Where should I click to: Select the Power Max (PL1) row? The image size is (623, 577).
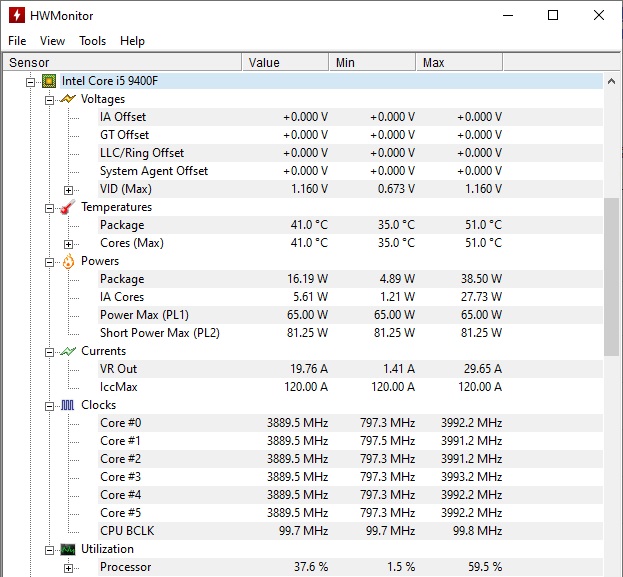tap(351, 315)
